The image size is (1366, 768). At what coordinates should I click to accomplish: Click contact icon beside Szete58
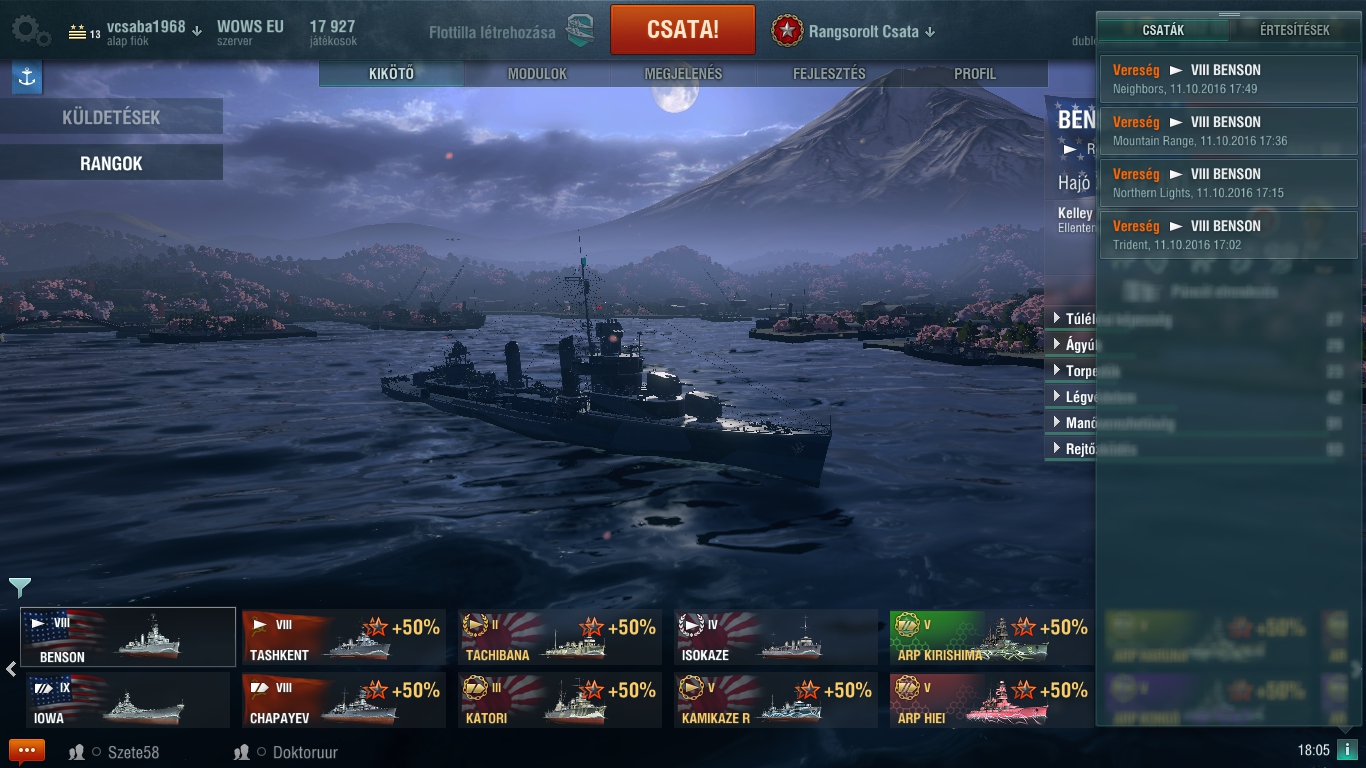pyautogui.click(x=76, y=752)
